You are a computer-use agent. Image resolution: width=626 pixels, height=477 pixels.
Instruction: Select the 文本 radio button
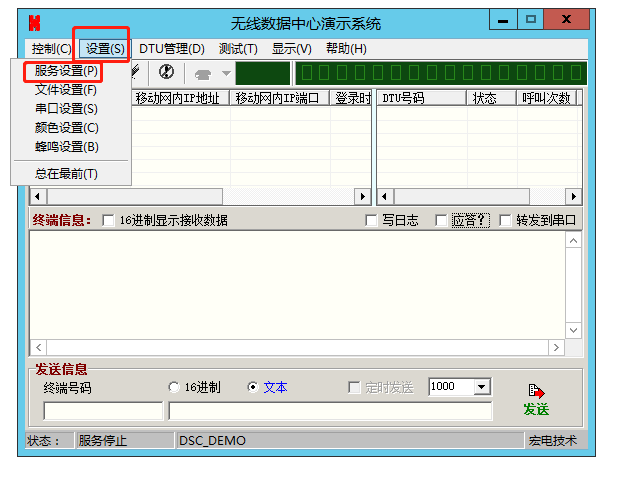[252, 387]
